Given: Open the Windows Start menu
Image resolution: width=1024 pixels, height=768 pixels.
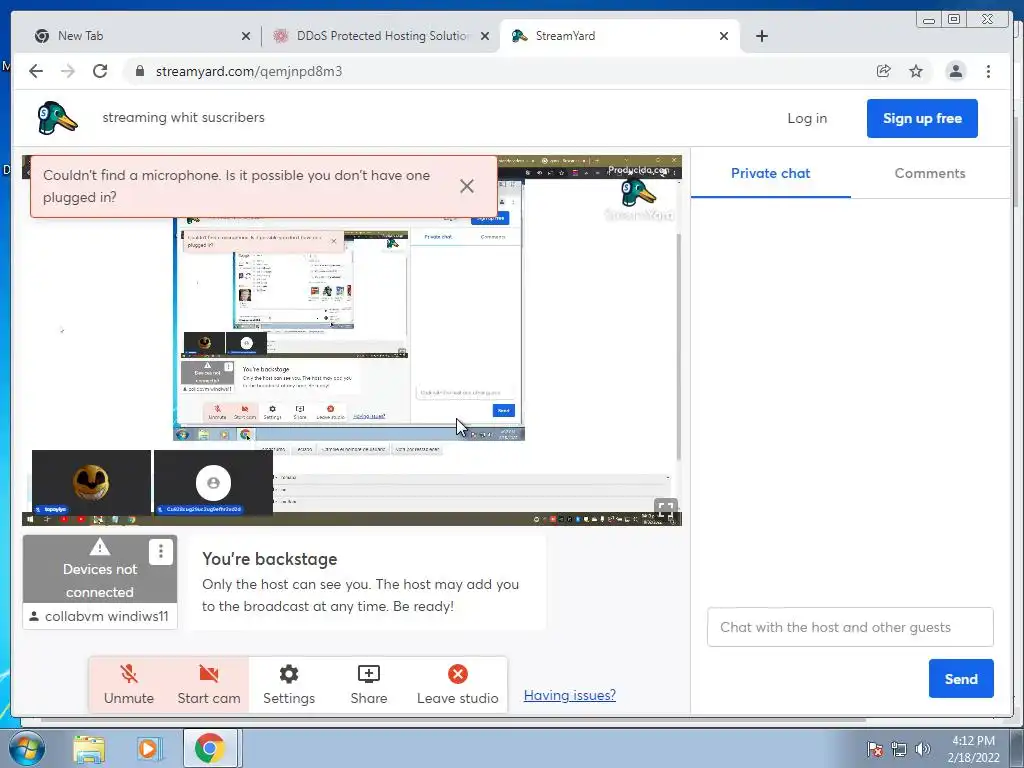Looking at the screenshot, I should pos(25,748).
